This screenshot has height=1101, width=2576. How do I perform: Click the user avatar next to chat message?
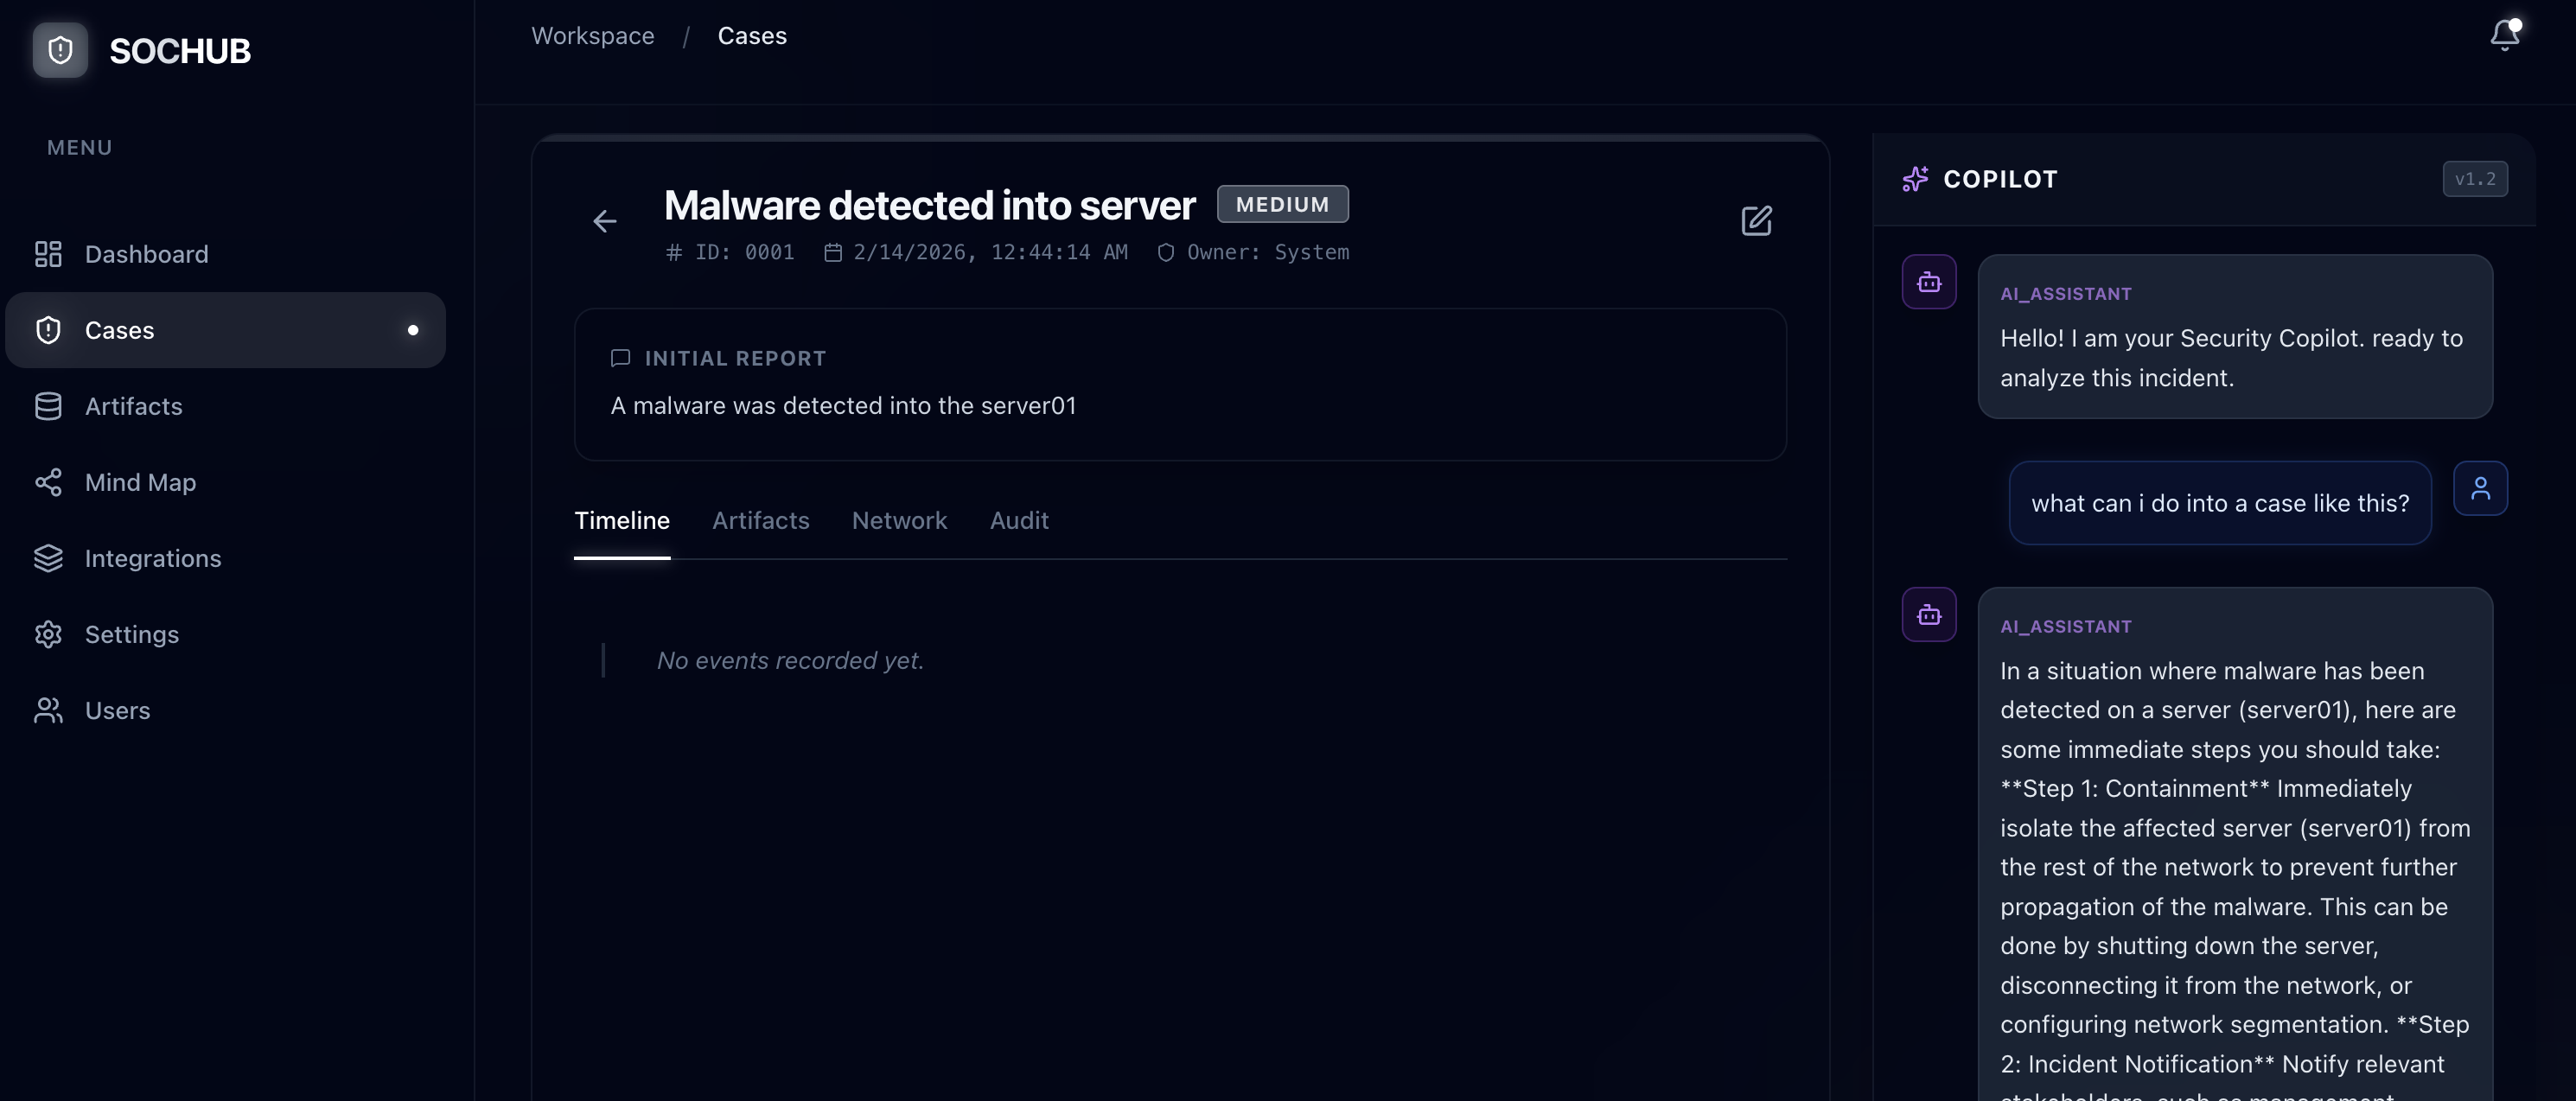click(2481, 488)
